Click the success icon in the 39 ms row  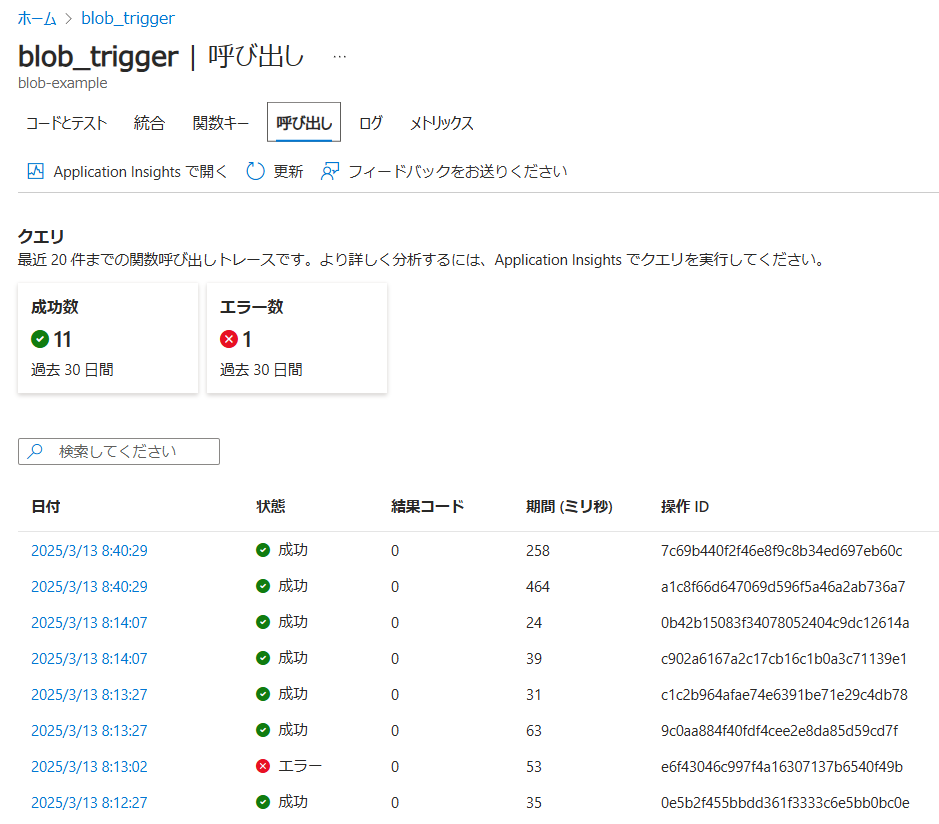point(263,658)
